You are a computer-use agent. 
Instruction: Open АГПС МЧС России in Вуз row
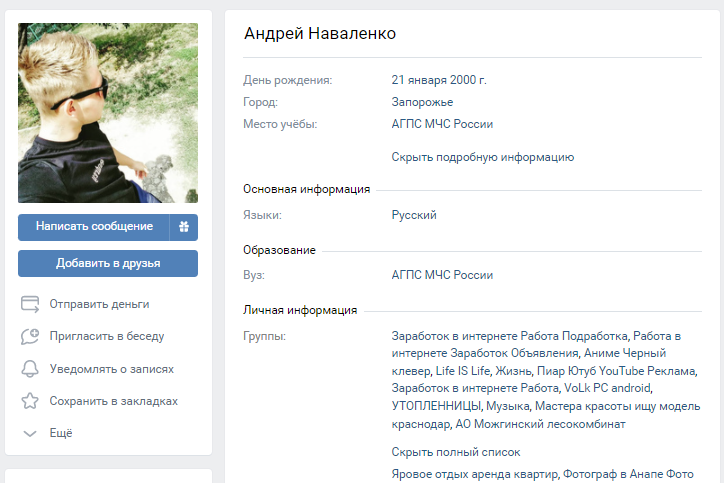coord(442,275)
